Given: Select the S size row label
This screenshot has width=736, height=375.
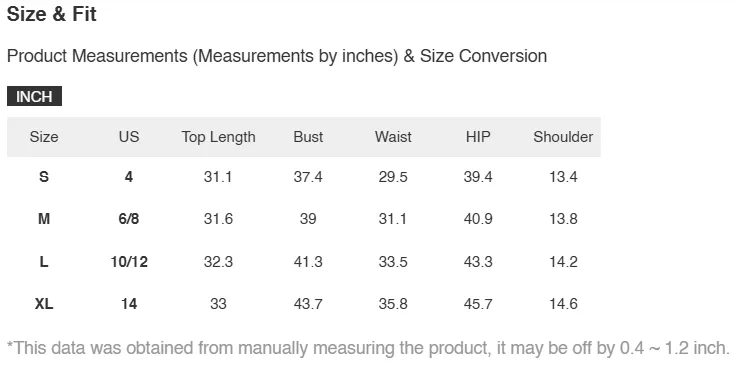Looking at the screenshot, I should click(44, 177).
